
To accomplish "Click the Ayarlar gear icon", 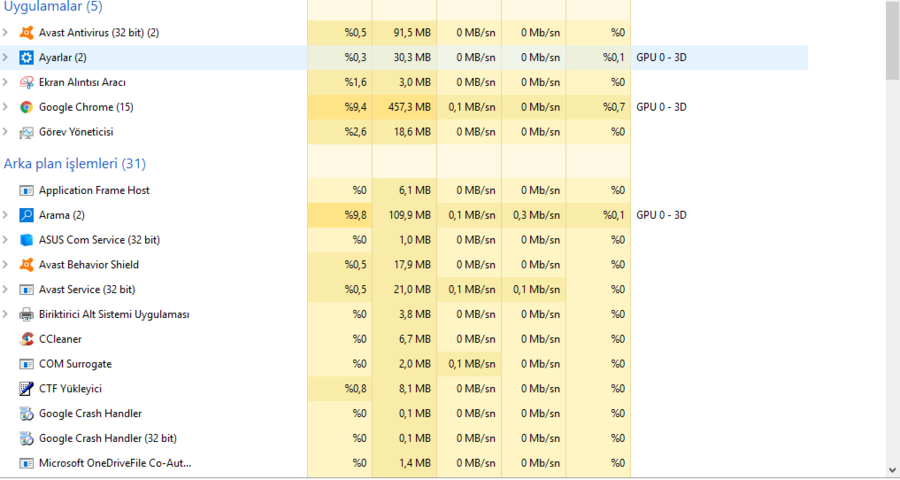I will pos(26,57).
